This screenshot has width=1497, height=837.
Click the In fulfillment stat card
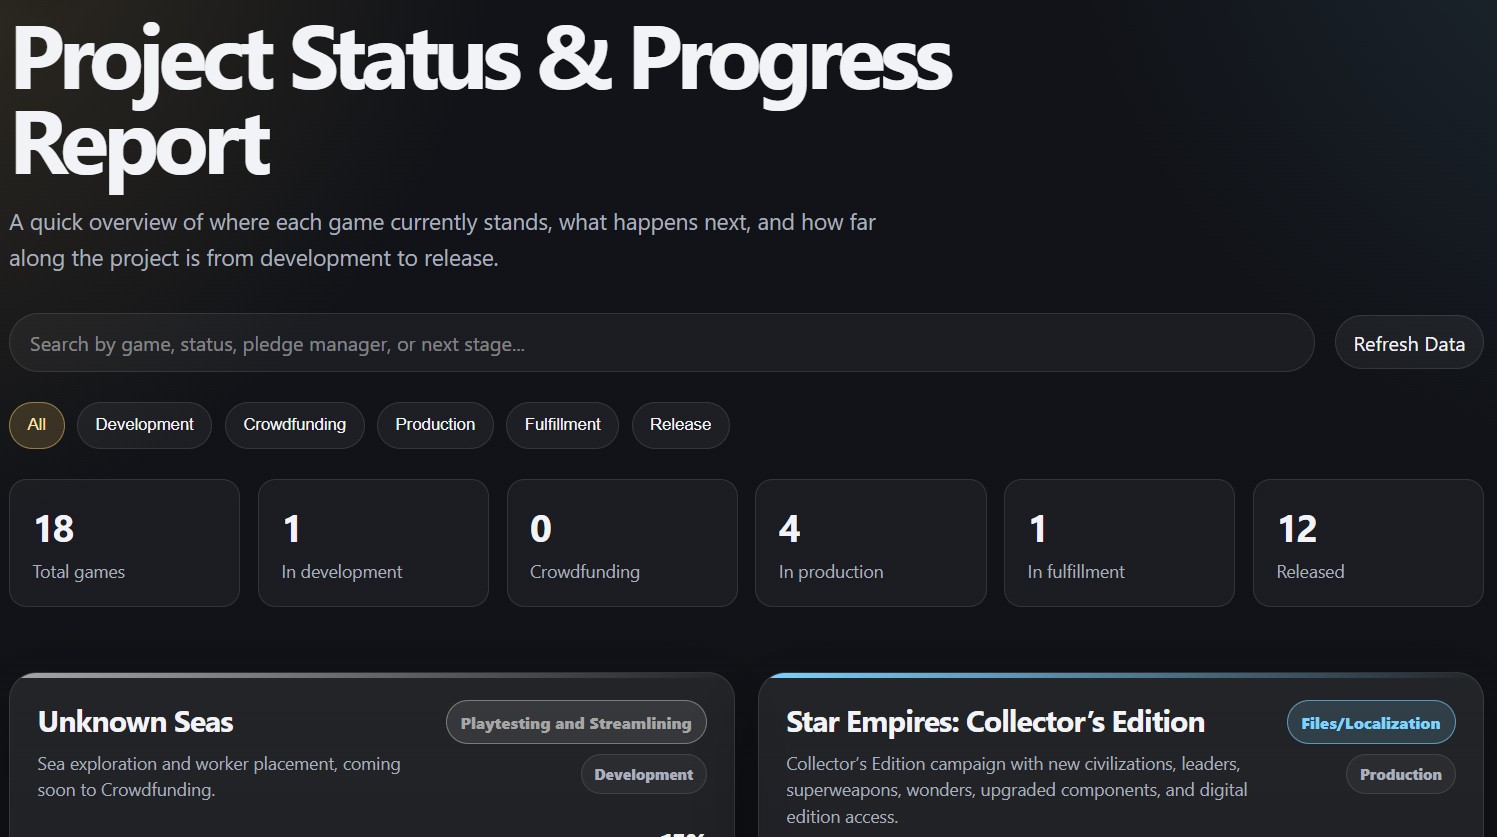(x=1119, y=543)
